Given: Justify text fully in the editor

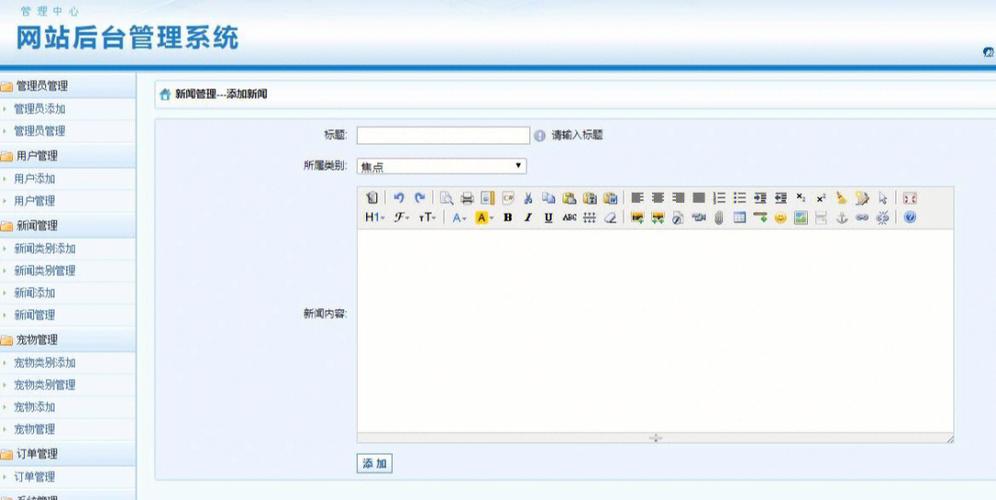Looking at the screenshot, I should point(699,198).
